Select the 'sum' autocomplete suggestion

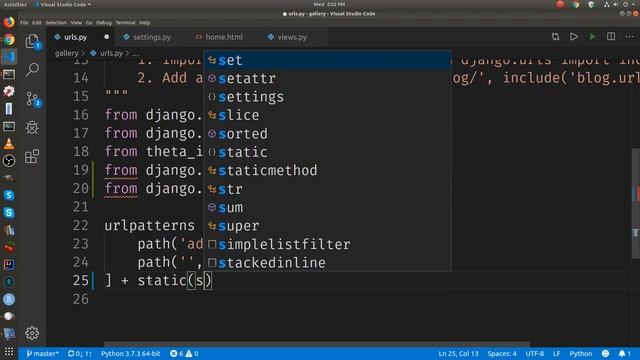(x=327, y=207)
